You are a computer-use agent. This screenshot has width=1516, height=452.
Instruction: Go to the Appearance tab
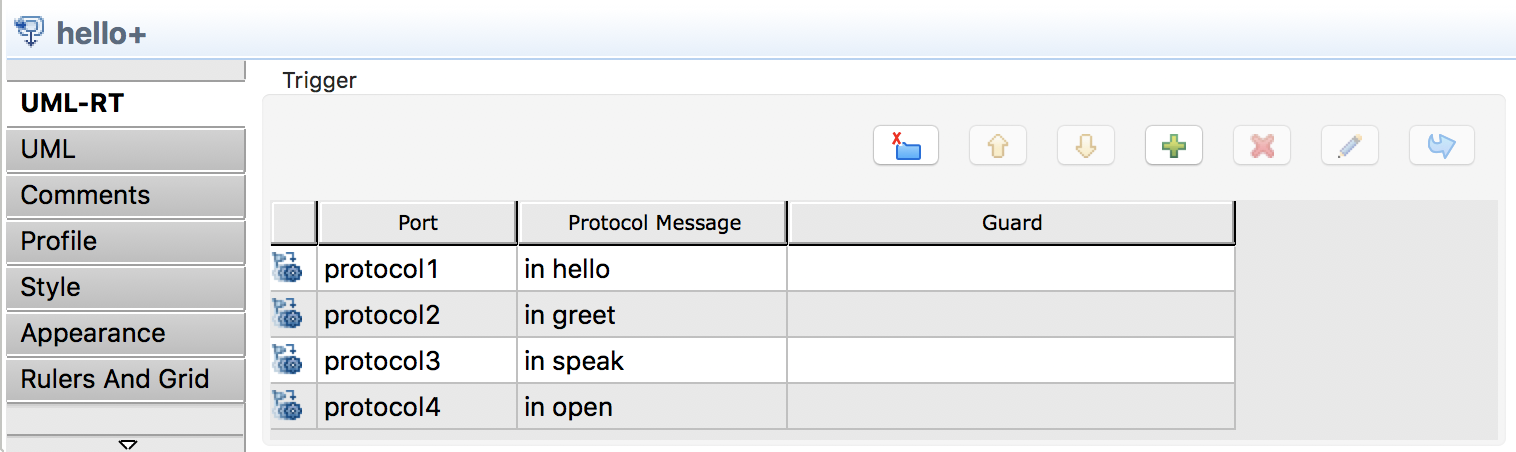tap(125, 334)
